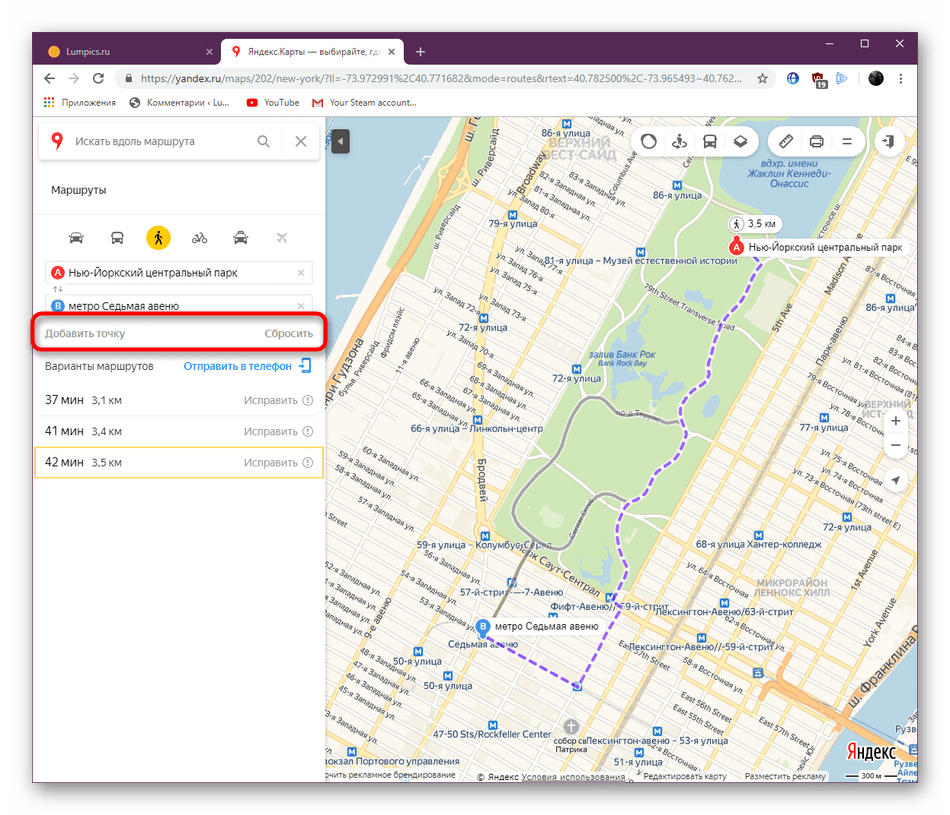
Task: Go forward in the browser
Action: 74,78
